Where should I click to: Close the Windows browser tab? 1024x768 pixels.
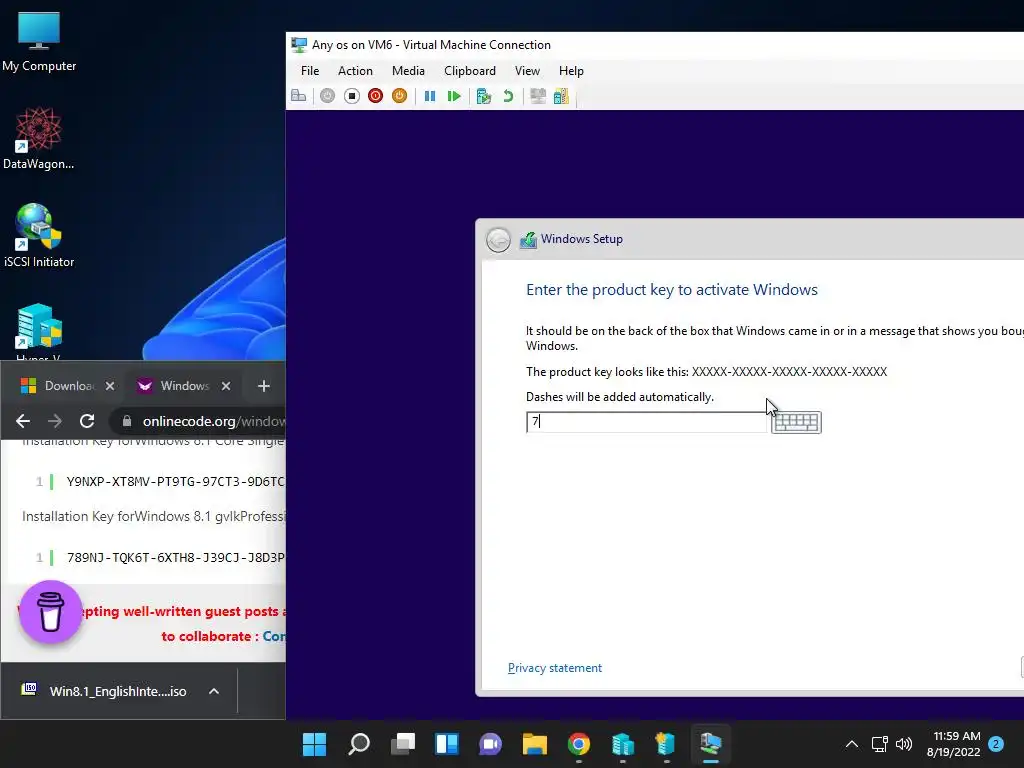(226, 386)
